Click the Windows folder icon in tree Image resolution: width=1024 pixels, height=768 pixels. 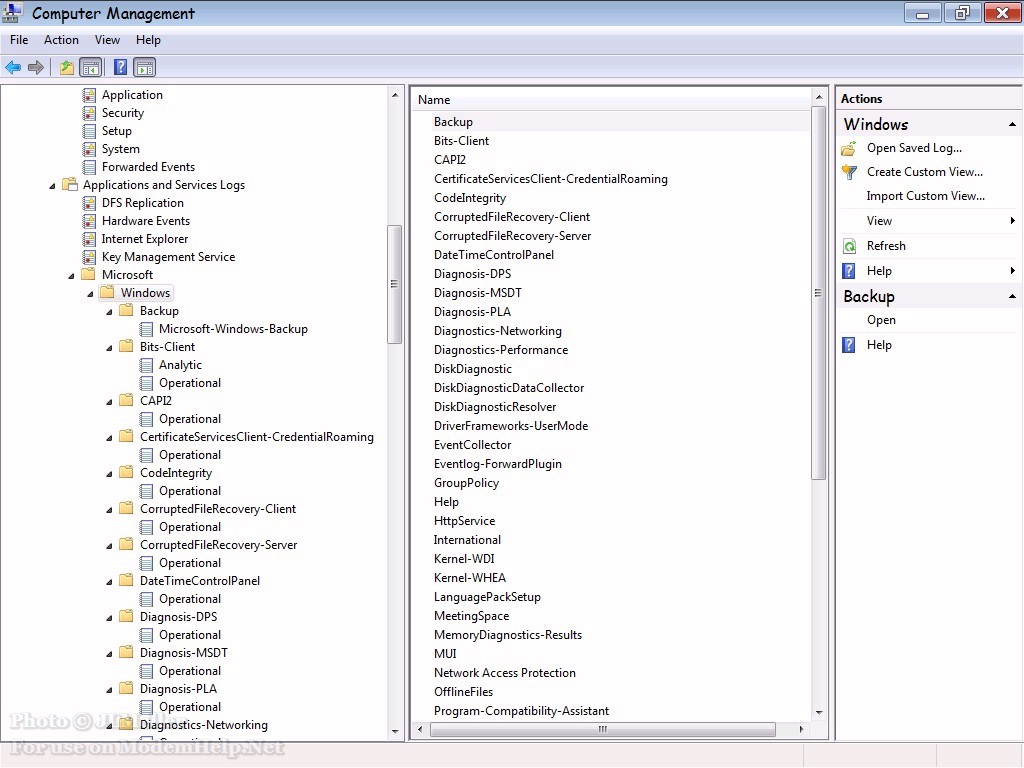point(107,292)
